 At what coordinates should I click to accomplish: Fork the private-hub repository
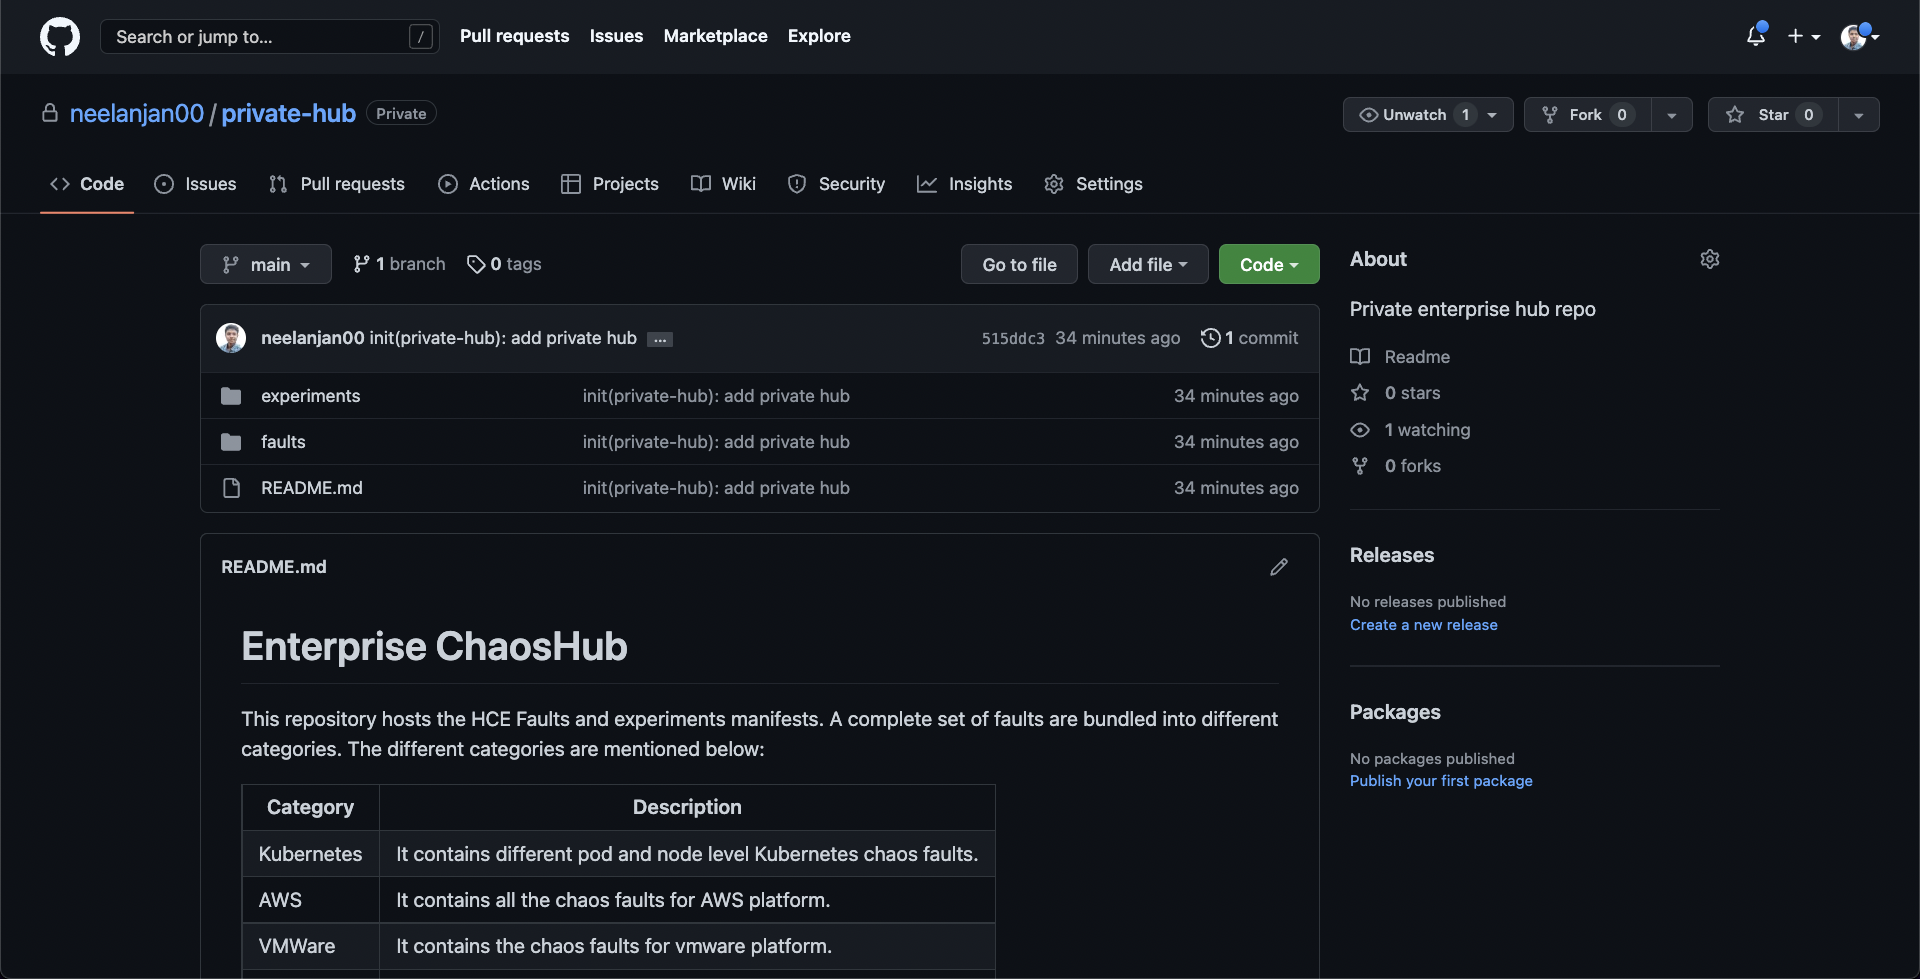point(1587,115)
